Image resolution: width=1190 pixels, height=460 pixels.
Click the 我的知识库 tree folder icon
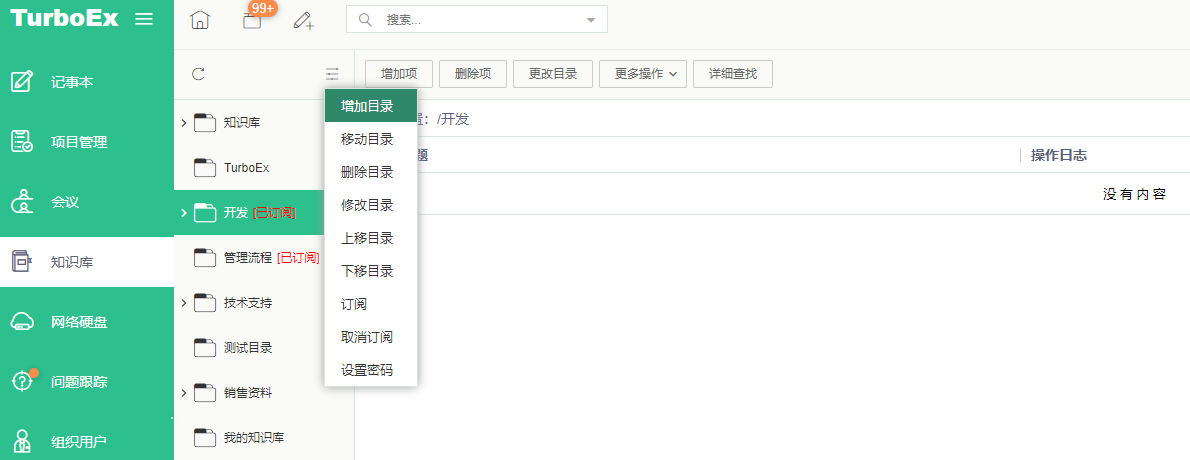point(205,439)
